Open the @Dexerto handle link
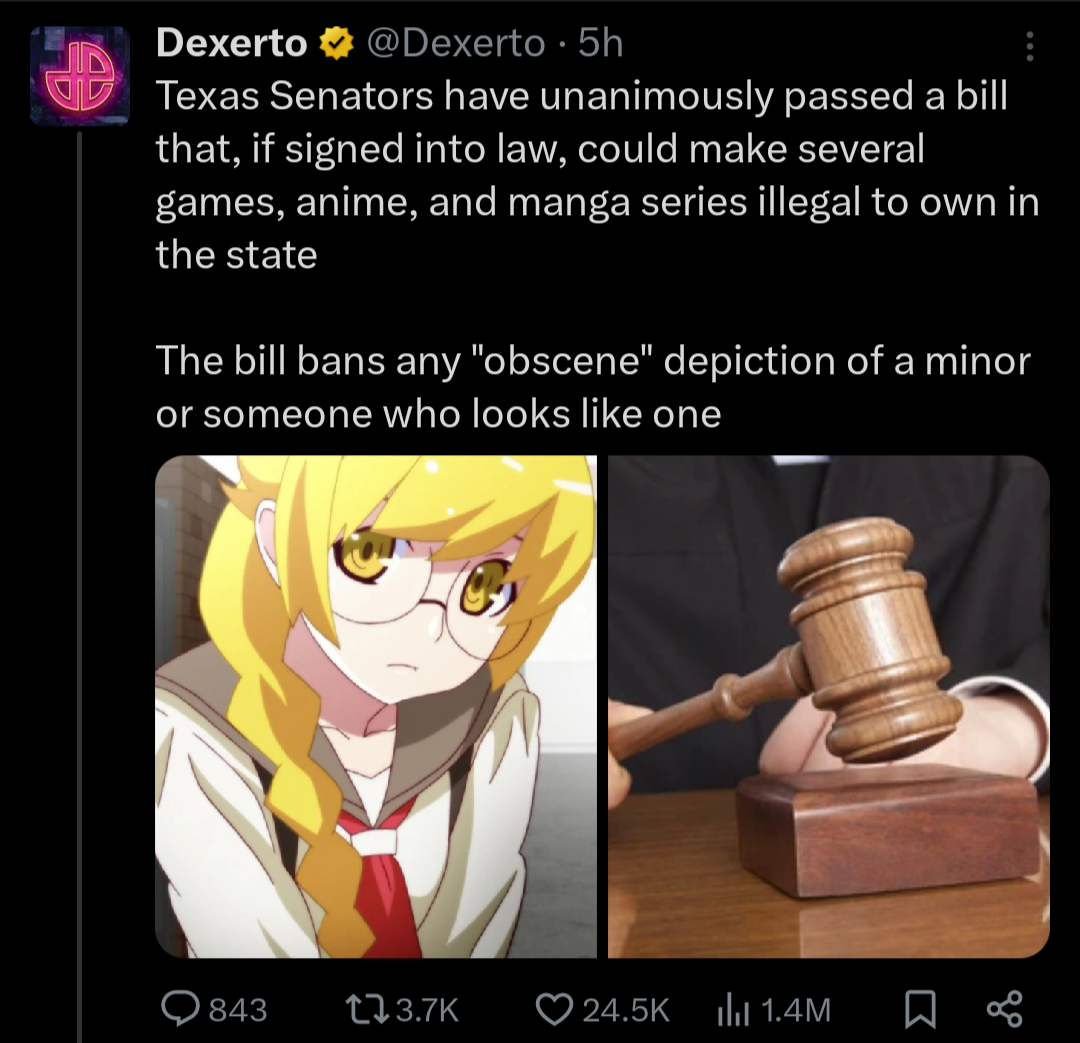The image size is (1080, 1043). (456, 43)
